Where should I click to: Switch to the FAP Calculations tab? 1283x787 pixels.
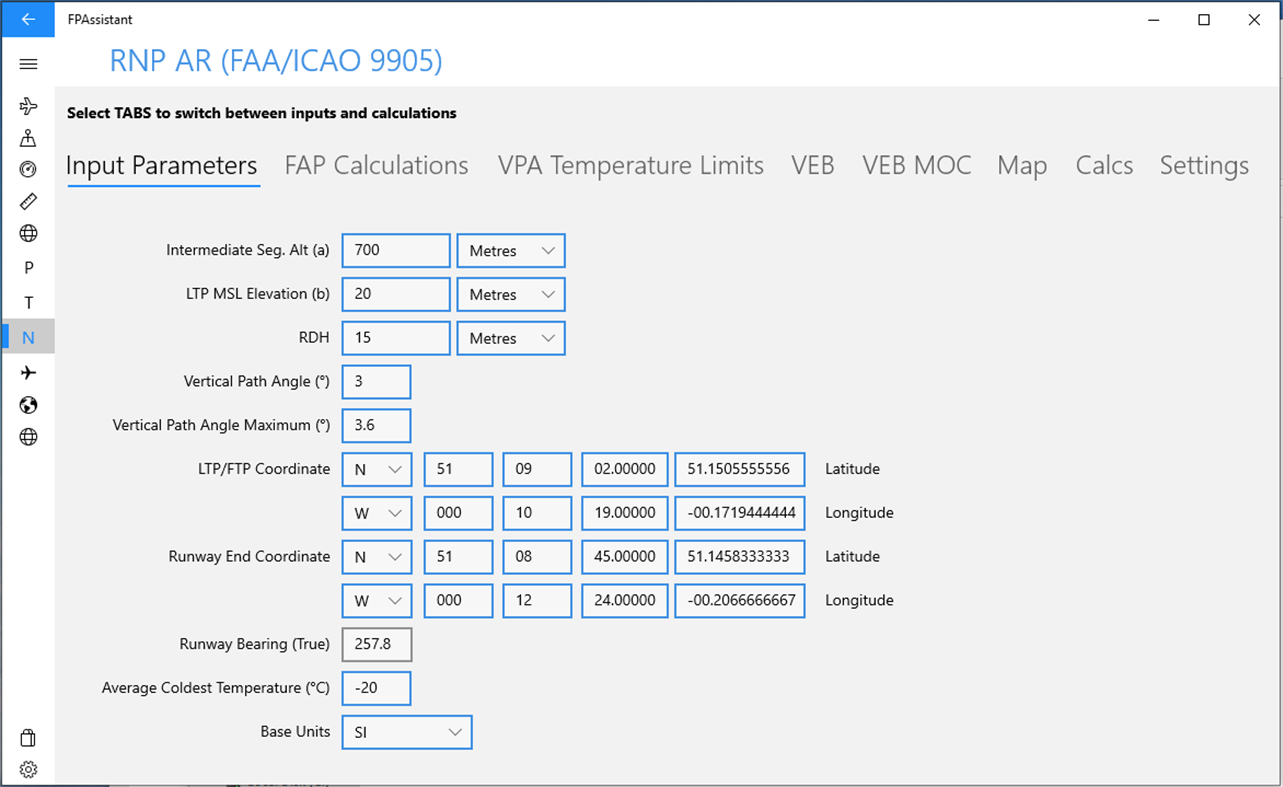[376, 165]
